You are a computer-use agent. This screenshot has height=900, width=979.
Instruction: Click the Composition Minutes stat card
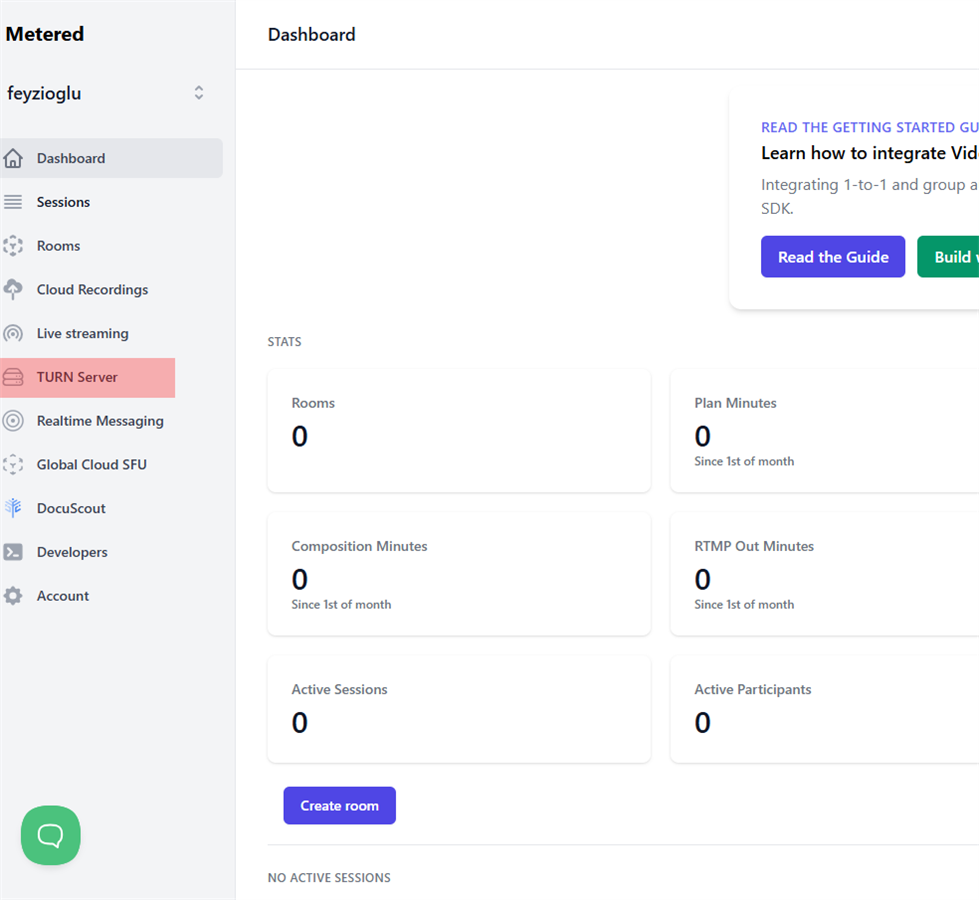(459, 574)
